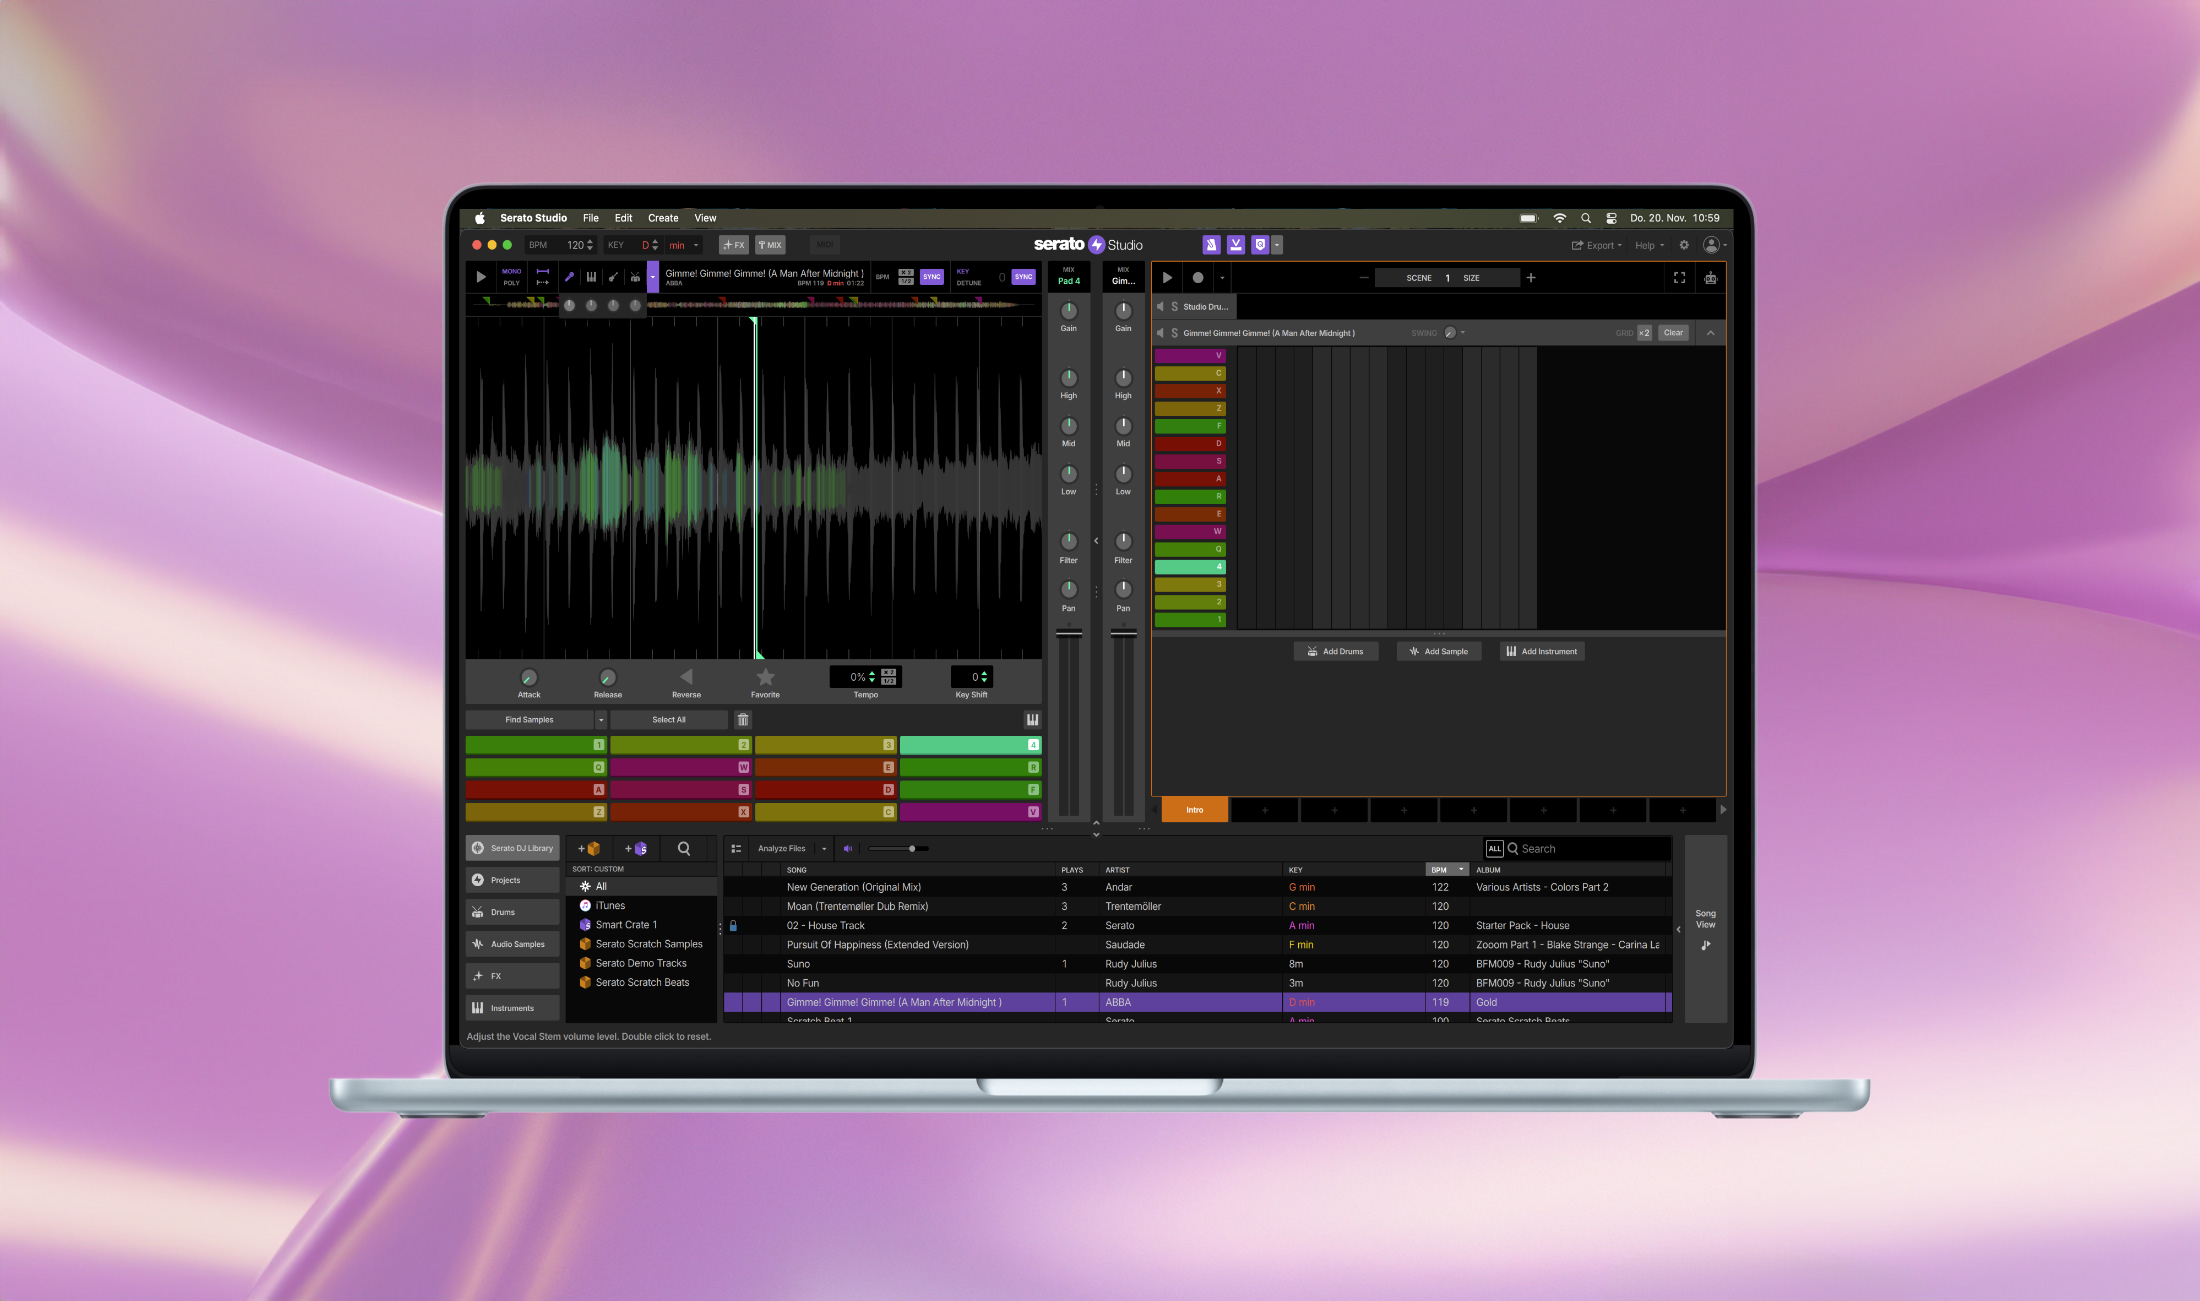Open the key min/maj dropdown

681,244
